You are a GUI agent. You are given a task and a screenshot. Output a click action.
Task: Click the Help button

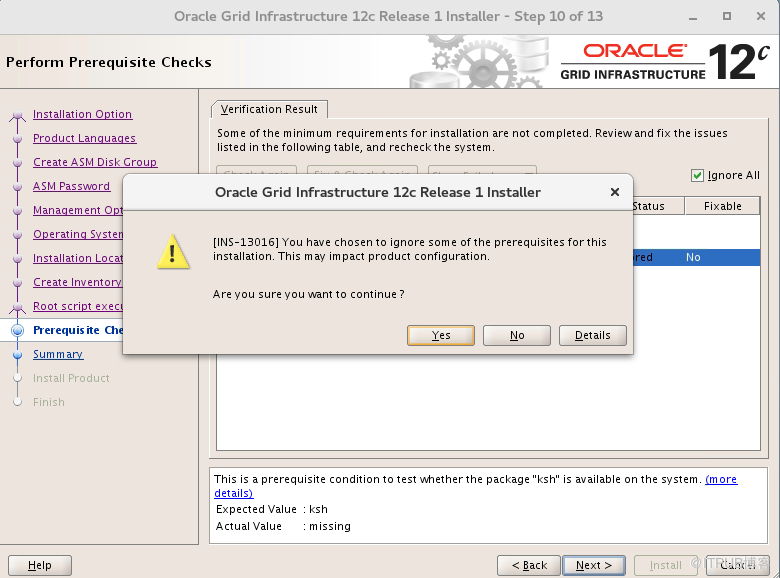40,566
